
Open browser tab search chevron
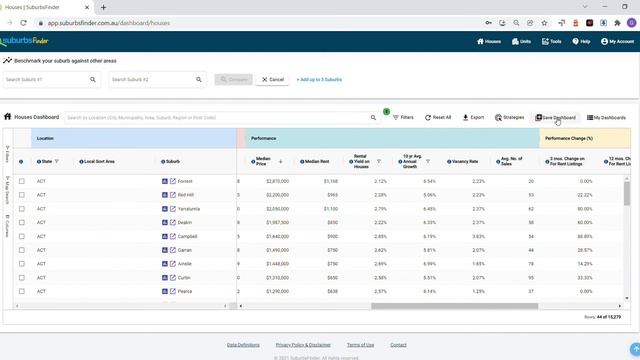point(585,7)
